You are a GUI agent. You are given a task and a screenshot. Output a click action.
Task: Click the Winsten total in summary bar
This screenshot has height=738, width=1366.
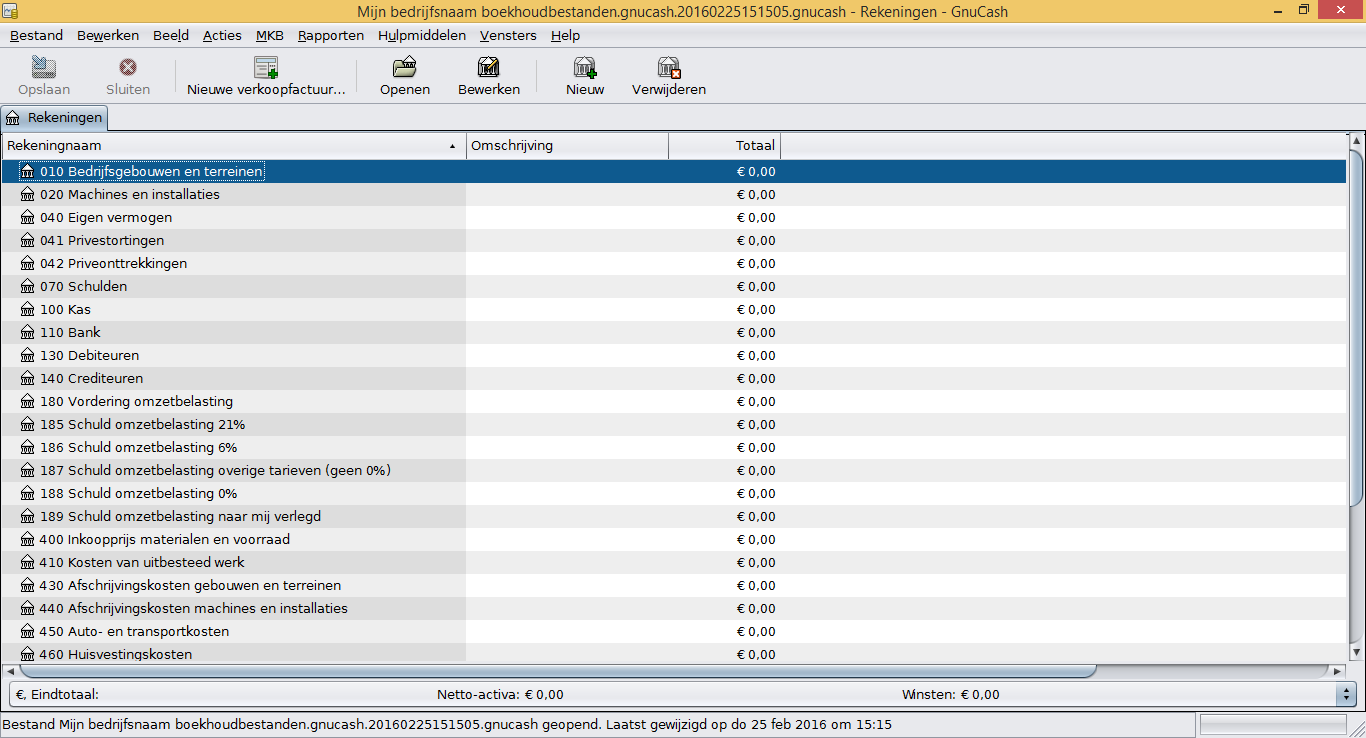pos(950,695)
